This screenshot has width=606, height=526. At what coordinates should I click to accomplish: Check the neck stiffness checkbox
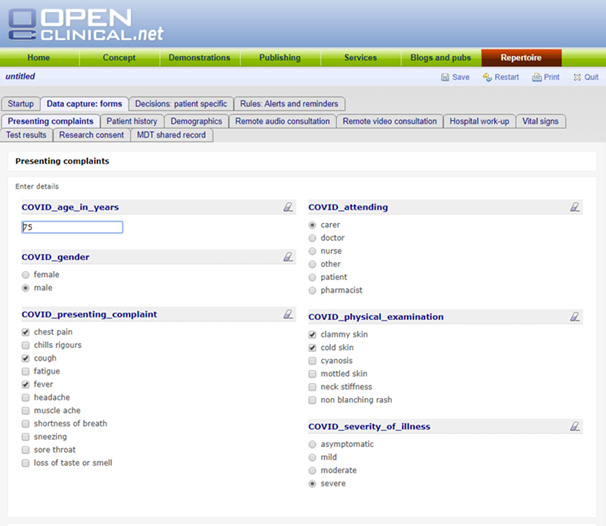click(312, 387)
